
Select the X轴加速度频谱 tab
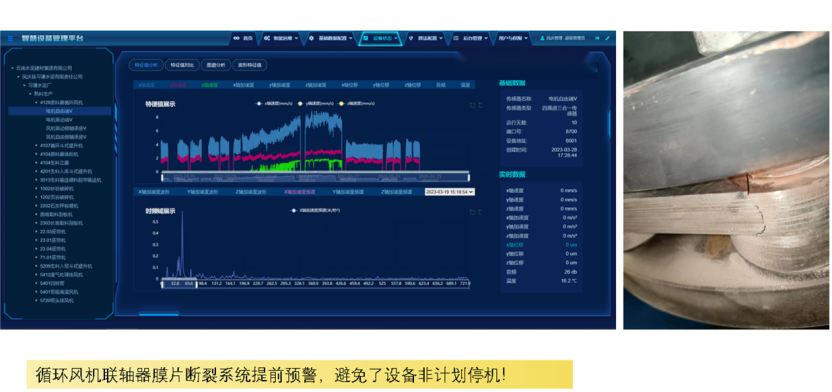point(299,192)
